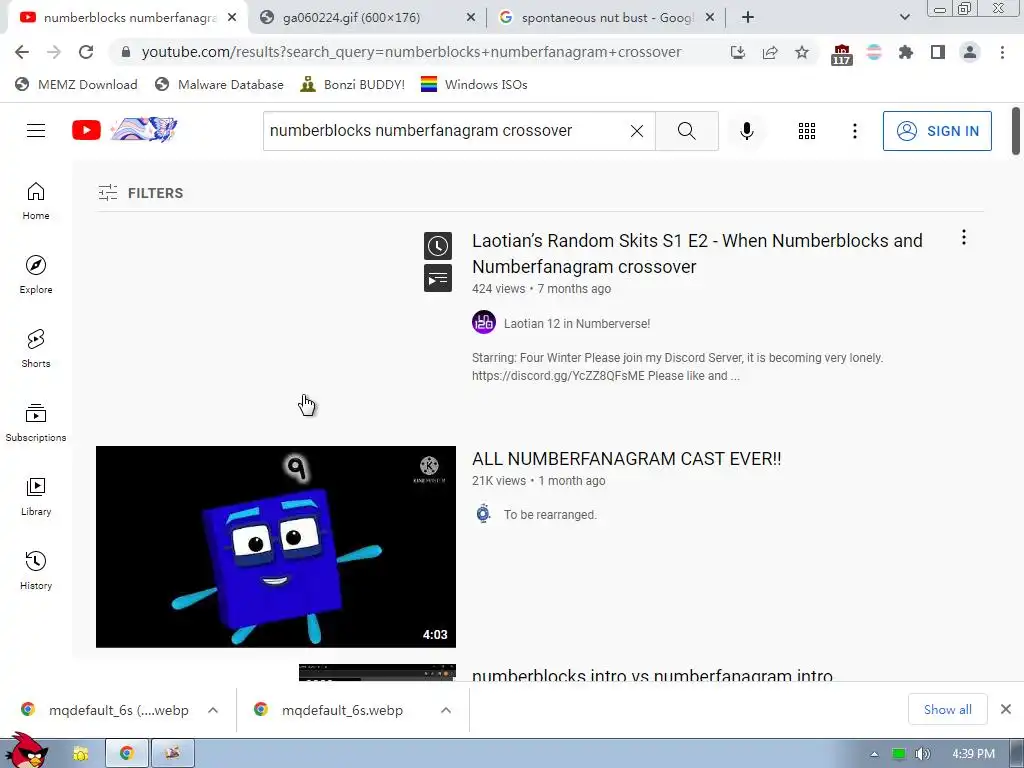Open the Angry Birds start button
Image resolution: width=1024 pixels, height=768 pixels.
pos(26,751)
